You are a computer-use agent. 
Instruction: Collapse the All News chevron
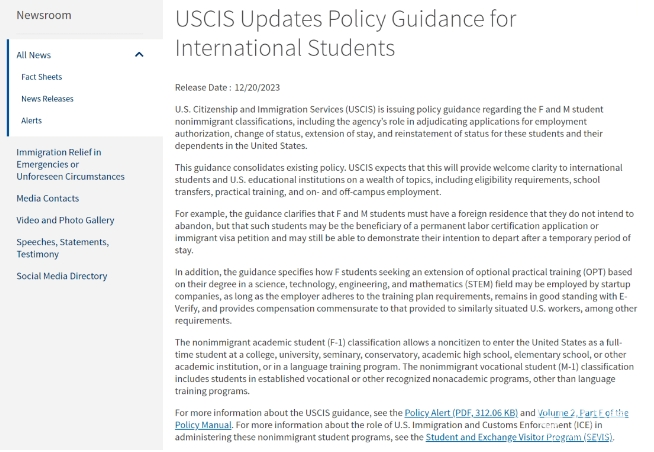coord(139,55)
